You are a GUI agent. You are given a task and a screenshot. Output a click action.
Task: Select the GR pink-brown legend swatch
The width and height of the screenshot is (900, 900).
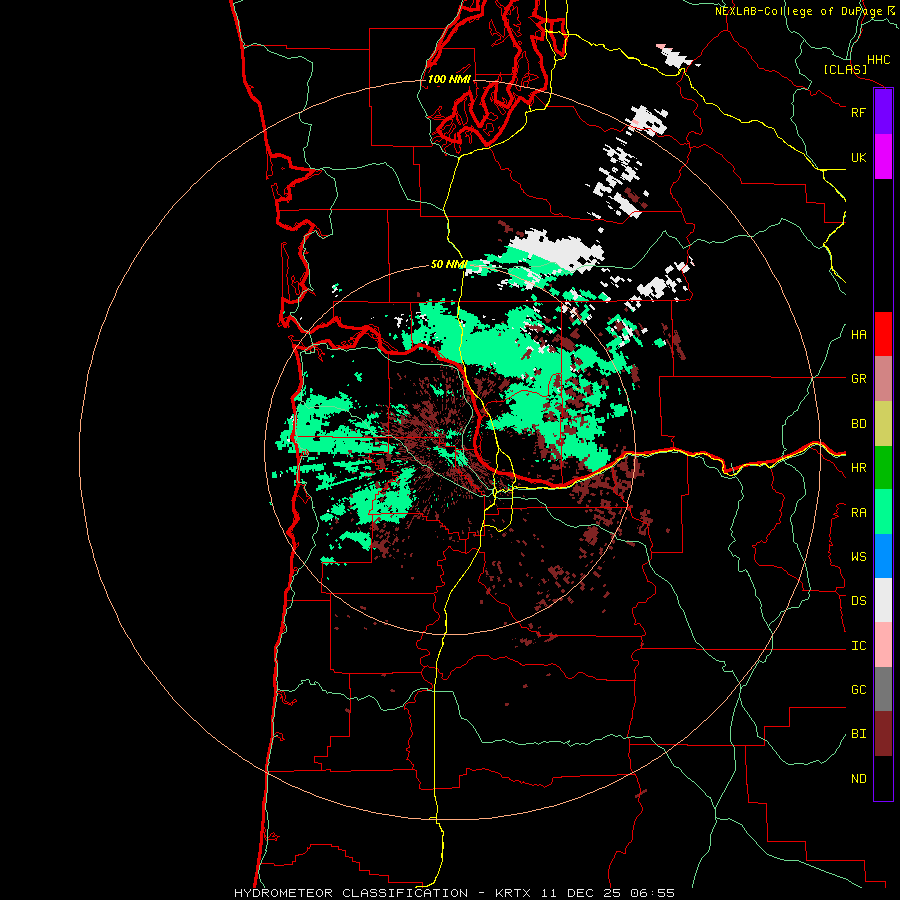click(x=883, y=379)
